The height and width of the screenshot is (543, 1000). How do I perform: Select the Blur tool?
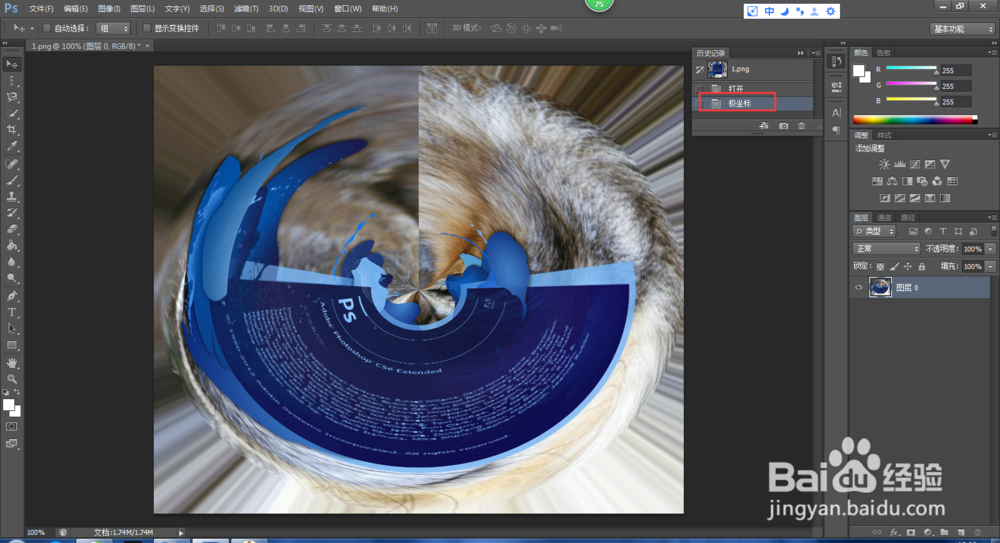pyautogui.click(x=11, y=262)
